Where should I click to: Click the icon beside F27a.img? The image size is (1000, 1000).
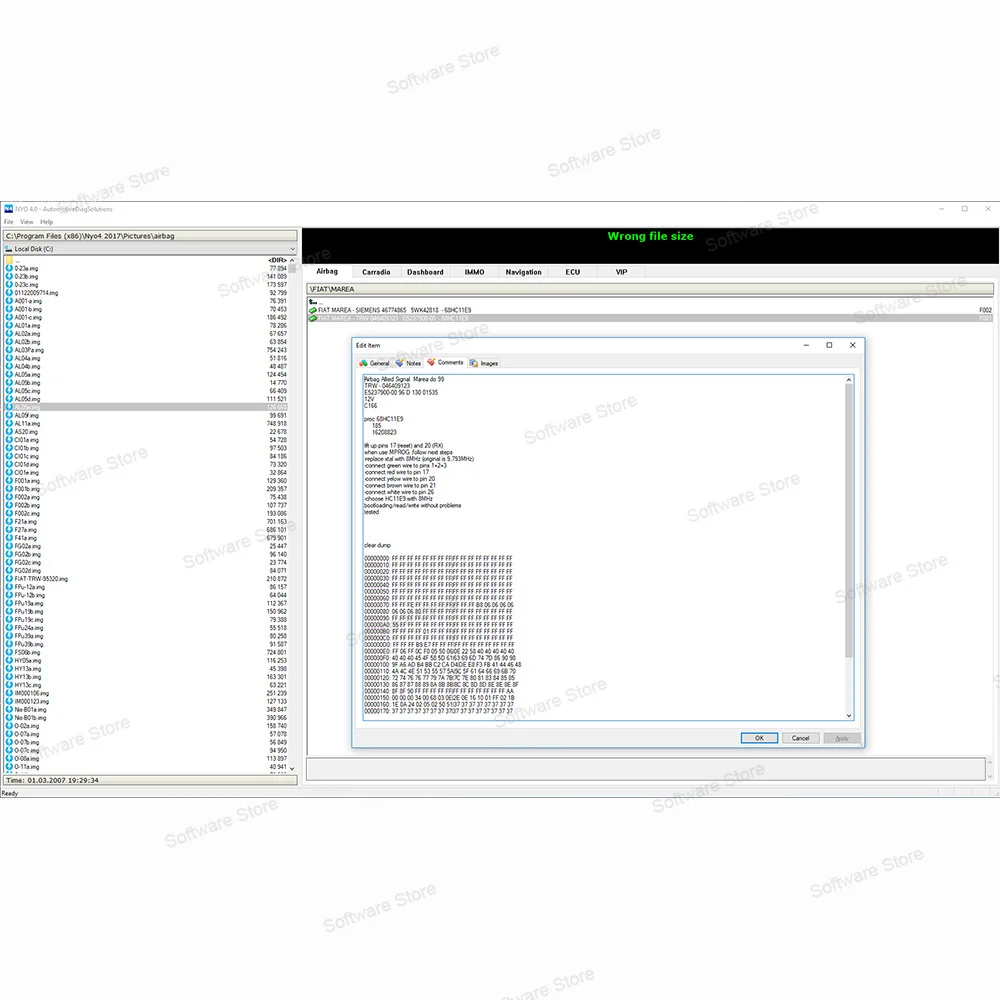tap(9, 530)
